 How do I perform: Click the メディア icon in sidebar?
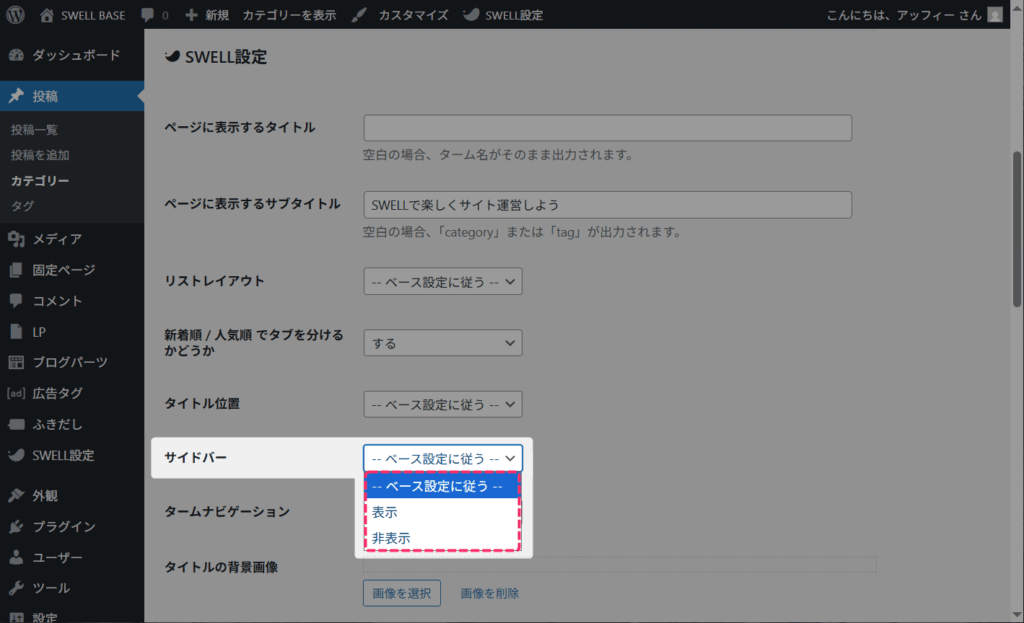[x=16, y=239]
